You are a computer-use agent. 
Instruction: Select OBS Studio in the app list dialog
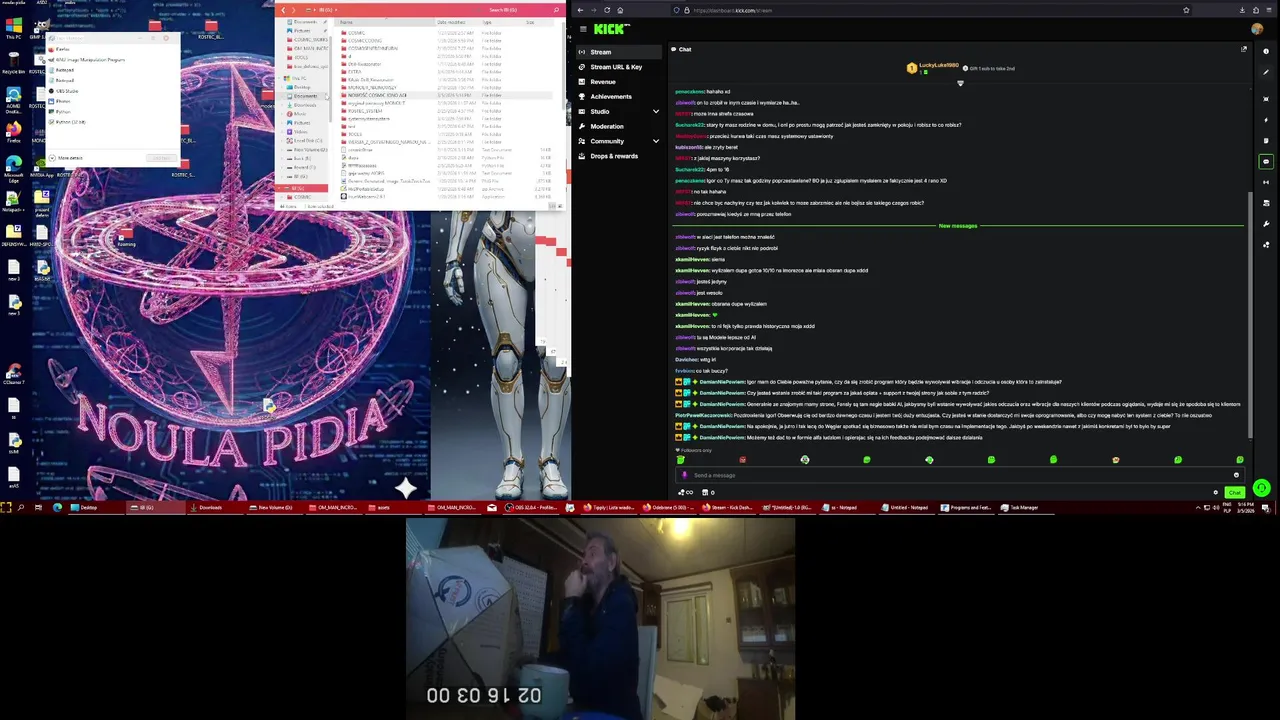[x=67, y=91]
